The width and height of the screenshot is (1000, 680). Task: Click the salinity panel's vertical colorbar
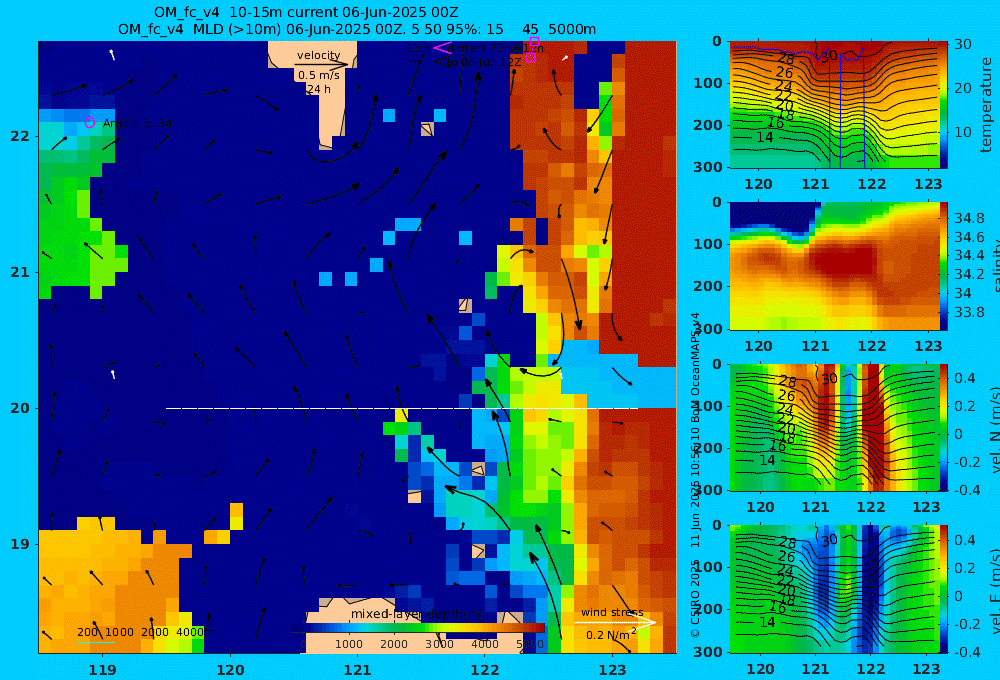click(x=943, y=266)
